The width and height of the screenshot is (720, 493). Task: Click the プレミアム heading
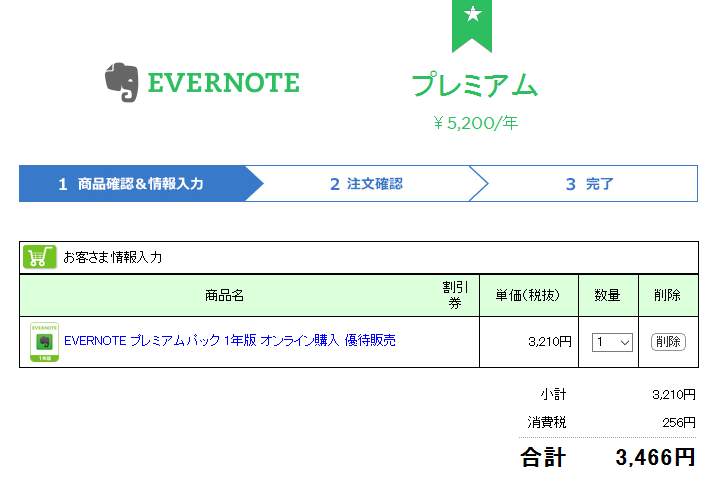pyautogui.click(x=475, y=84)
